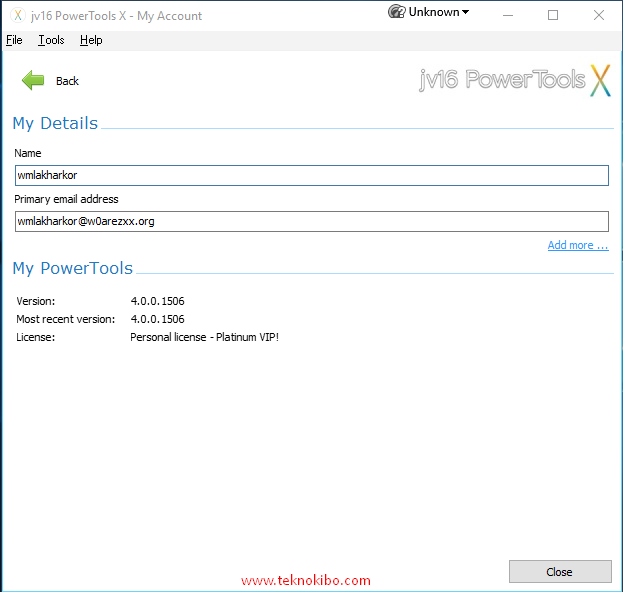Click the green Back arrow icon
The height and width of the screenshot is (592, 623).
click(x=33, y=80)
